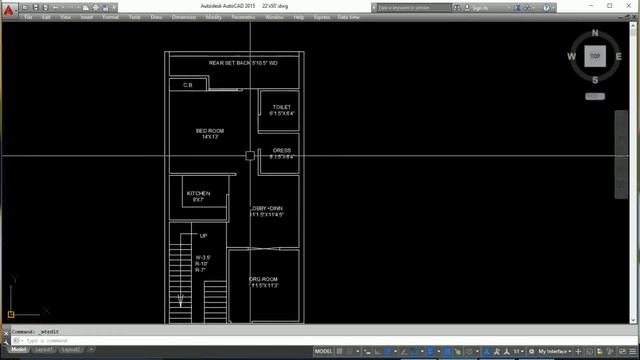Viewport: 640px width, 360px height.
Task: Click the keyword search field in InfoCenter
Action: (414, 8)
